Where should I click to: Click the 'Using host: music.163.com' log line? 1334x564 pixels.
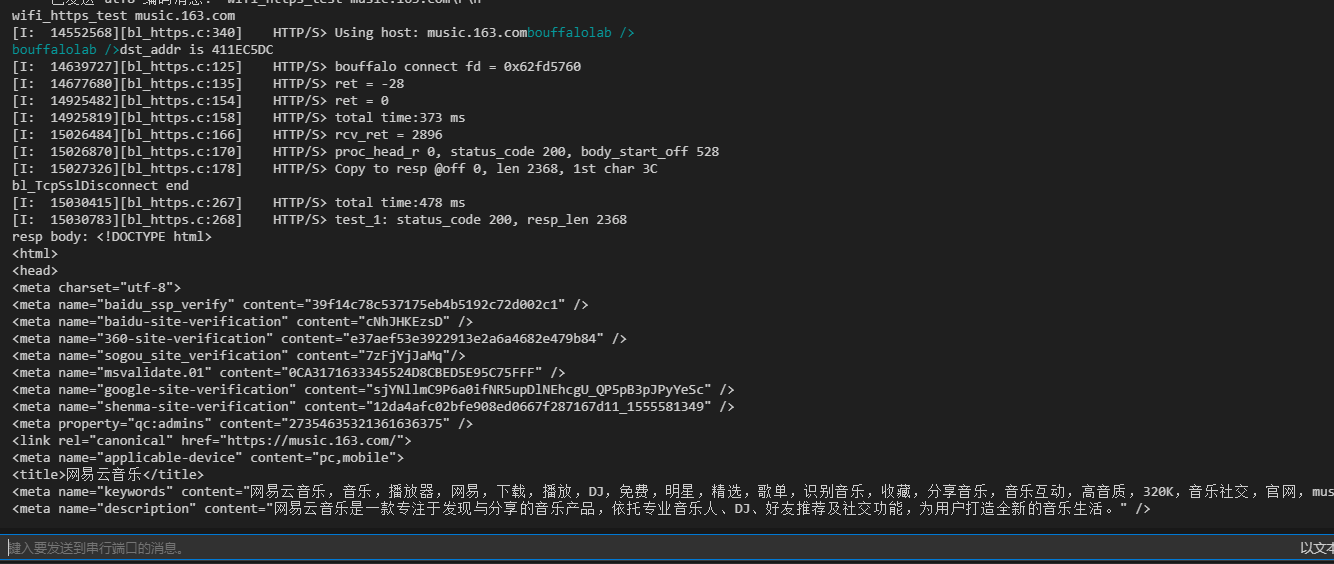pos(323,33)
